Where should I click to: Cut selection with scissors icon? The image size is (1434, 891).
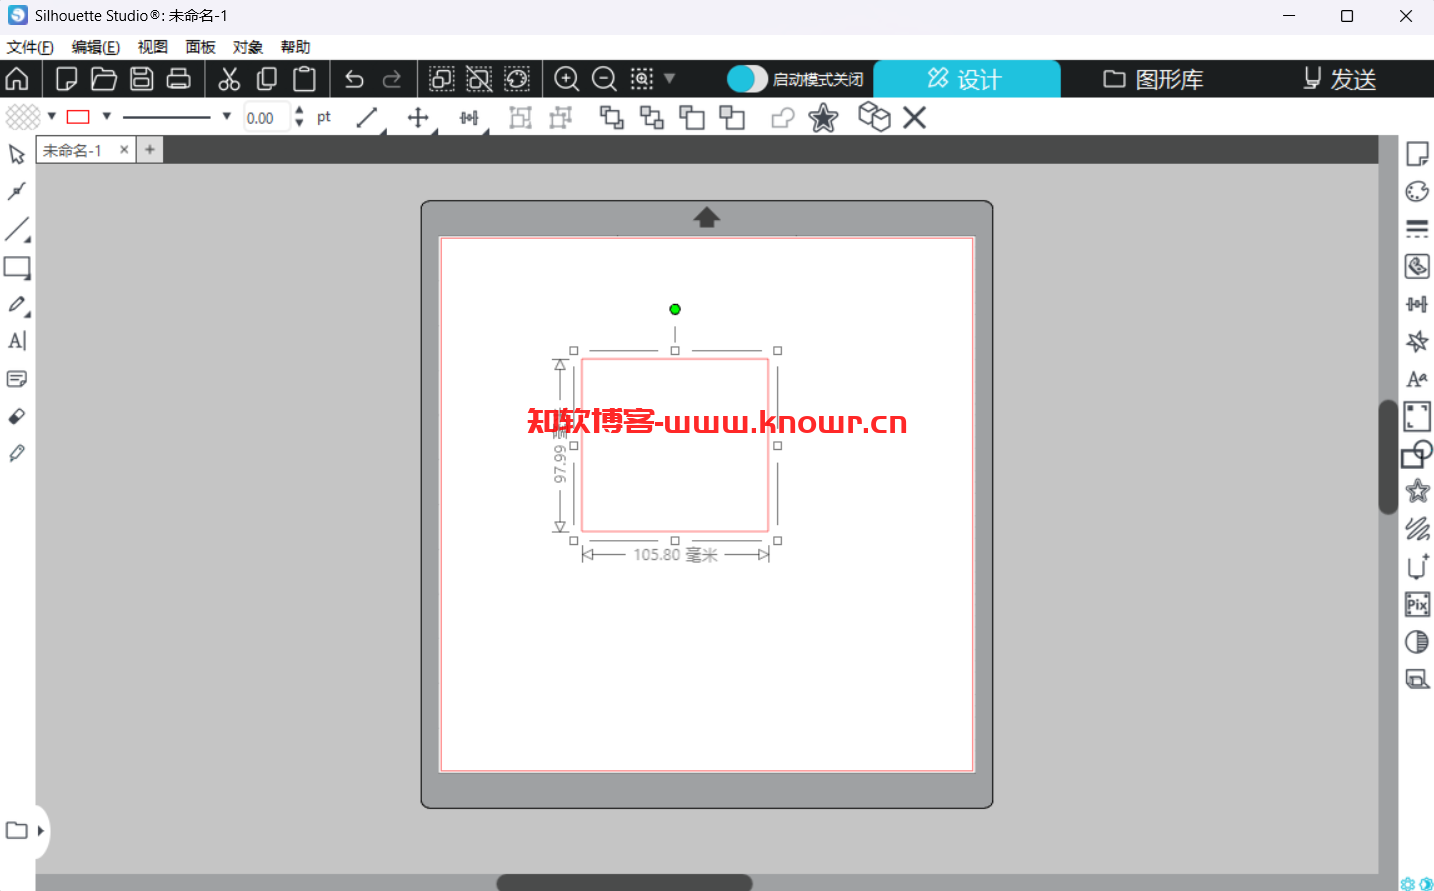(x=230, y=79)
